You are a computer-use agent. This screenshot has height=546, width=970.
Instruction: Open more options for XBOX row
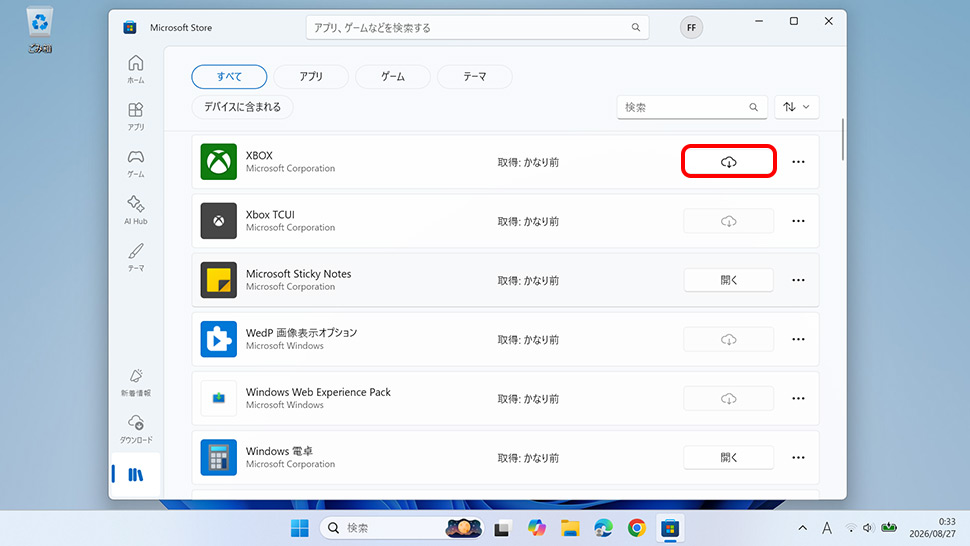pos(798,162)
